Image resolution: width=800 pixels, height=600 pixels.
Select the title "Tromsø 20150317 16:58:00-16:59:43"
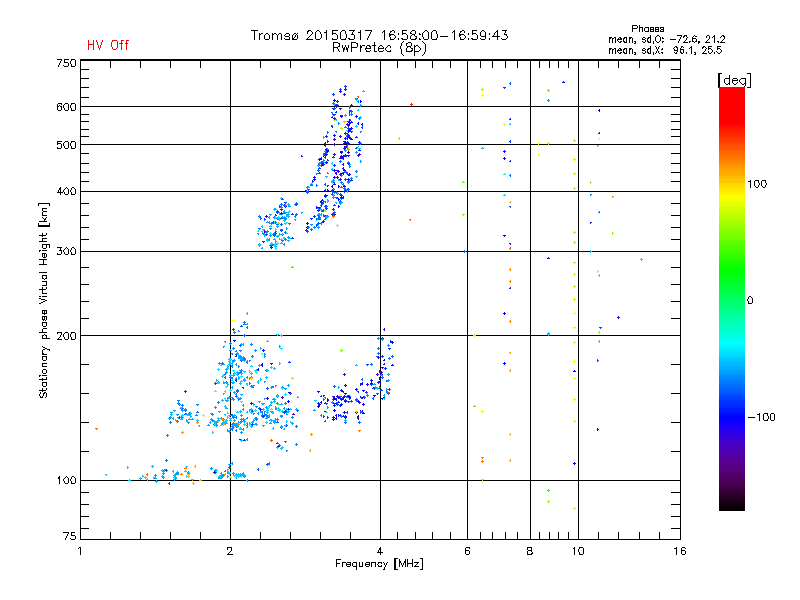click(x=379, y=35)
